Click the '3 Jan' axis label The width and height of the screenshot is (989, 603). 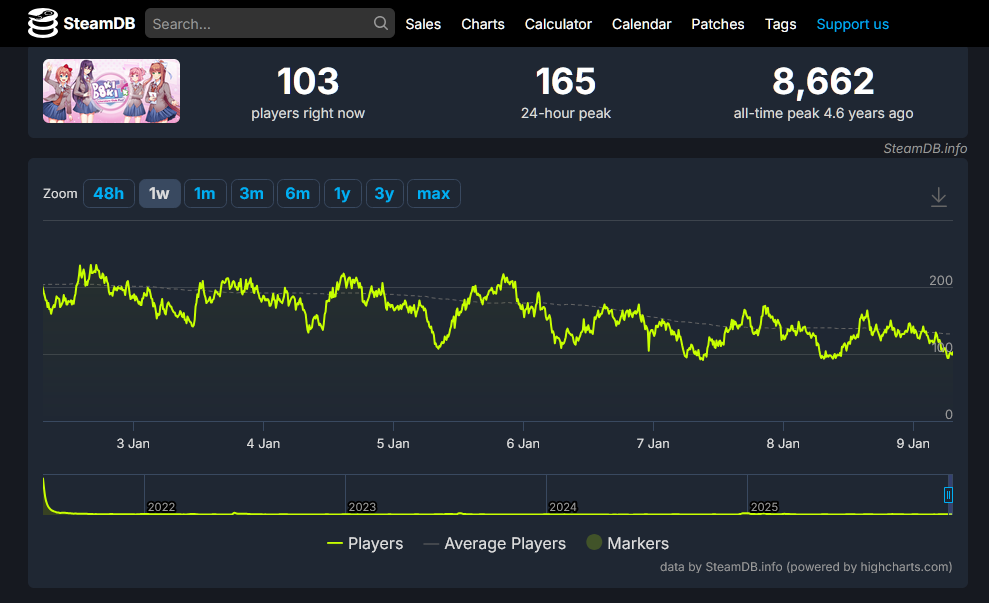(x=133, y=443)
